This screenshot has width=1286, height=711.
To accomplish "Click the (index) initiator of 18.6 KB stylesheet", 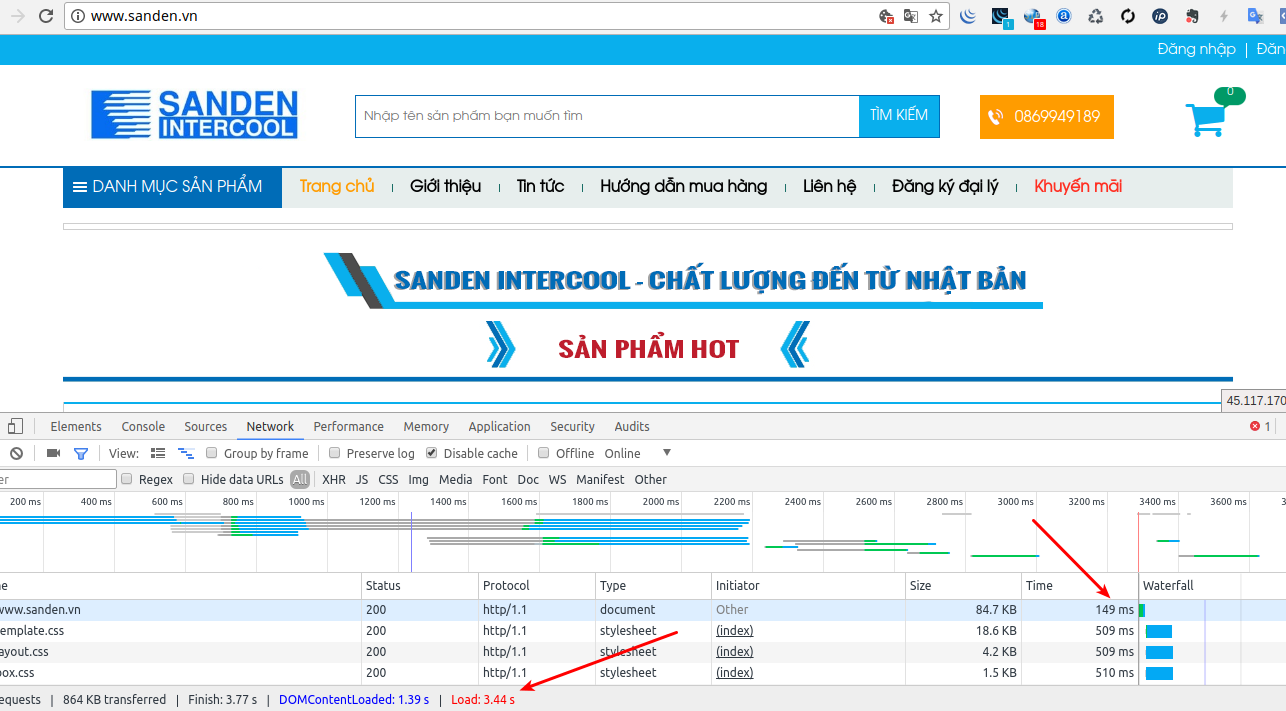I will pyautogui.click(x=734, y=631).
